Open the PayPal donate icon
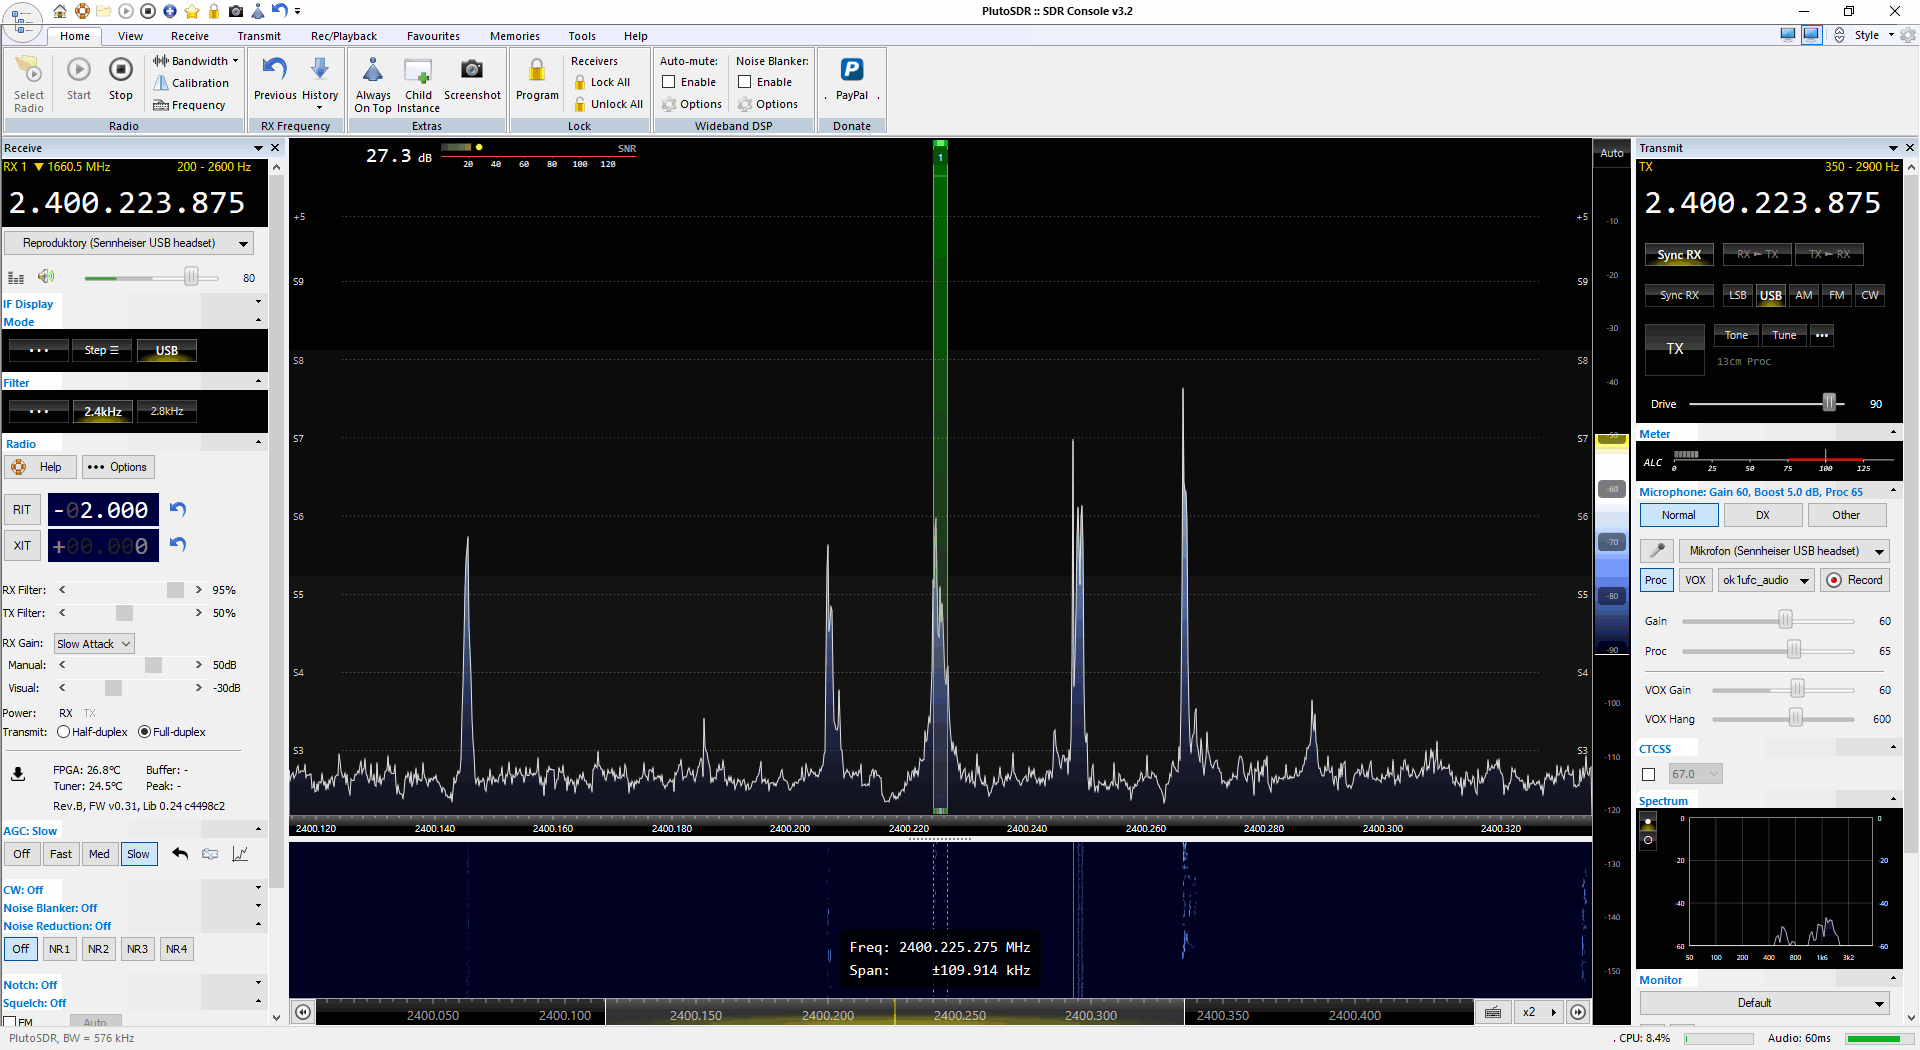The height and width of the screenshot is (1050, 1920). tap(851, 71)
